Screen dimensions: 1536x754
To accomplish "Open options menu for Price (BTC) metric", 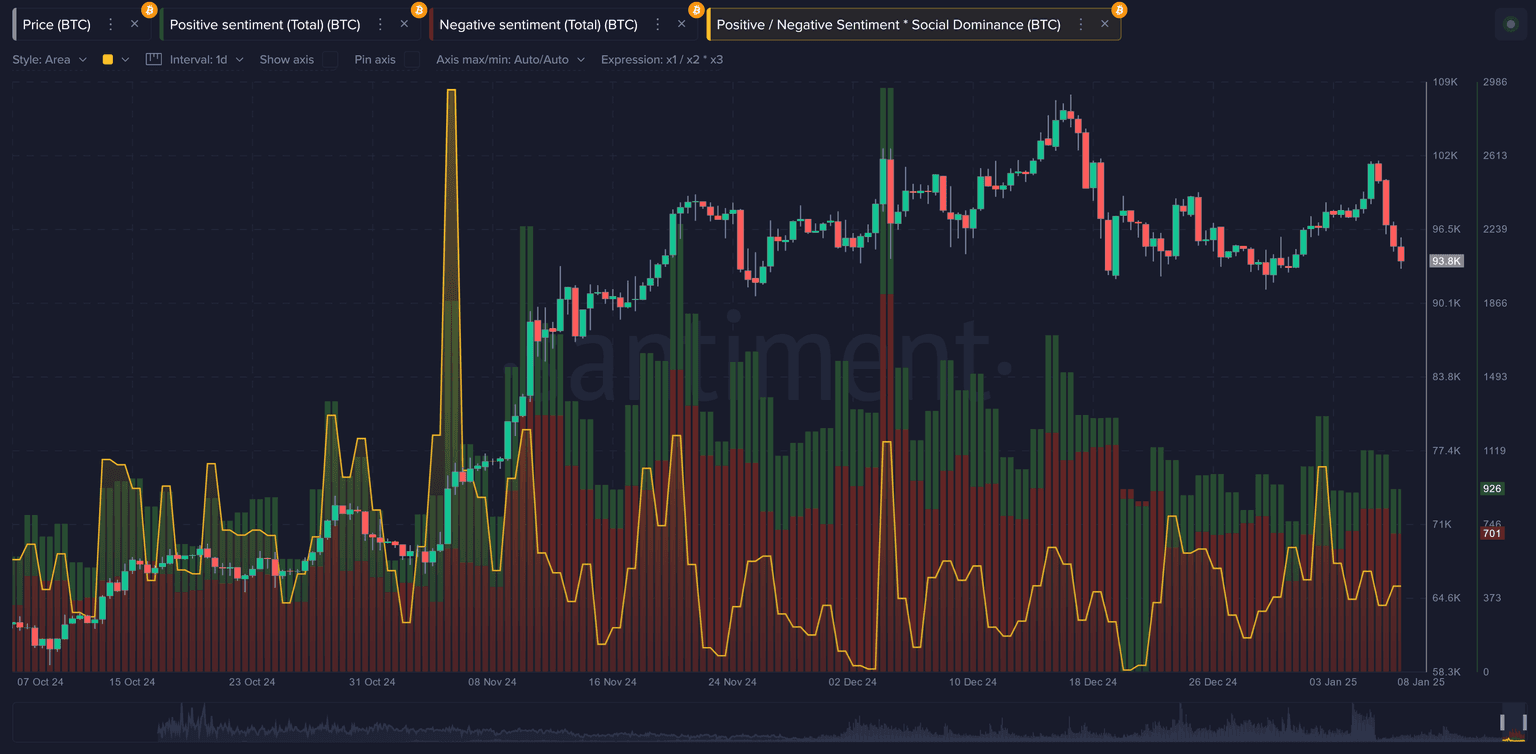I will [x=111, y=24].
